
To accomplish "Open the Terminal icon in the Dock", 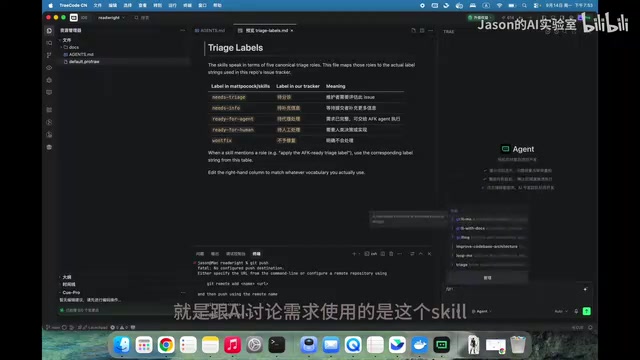I will (276, 345).
